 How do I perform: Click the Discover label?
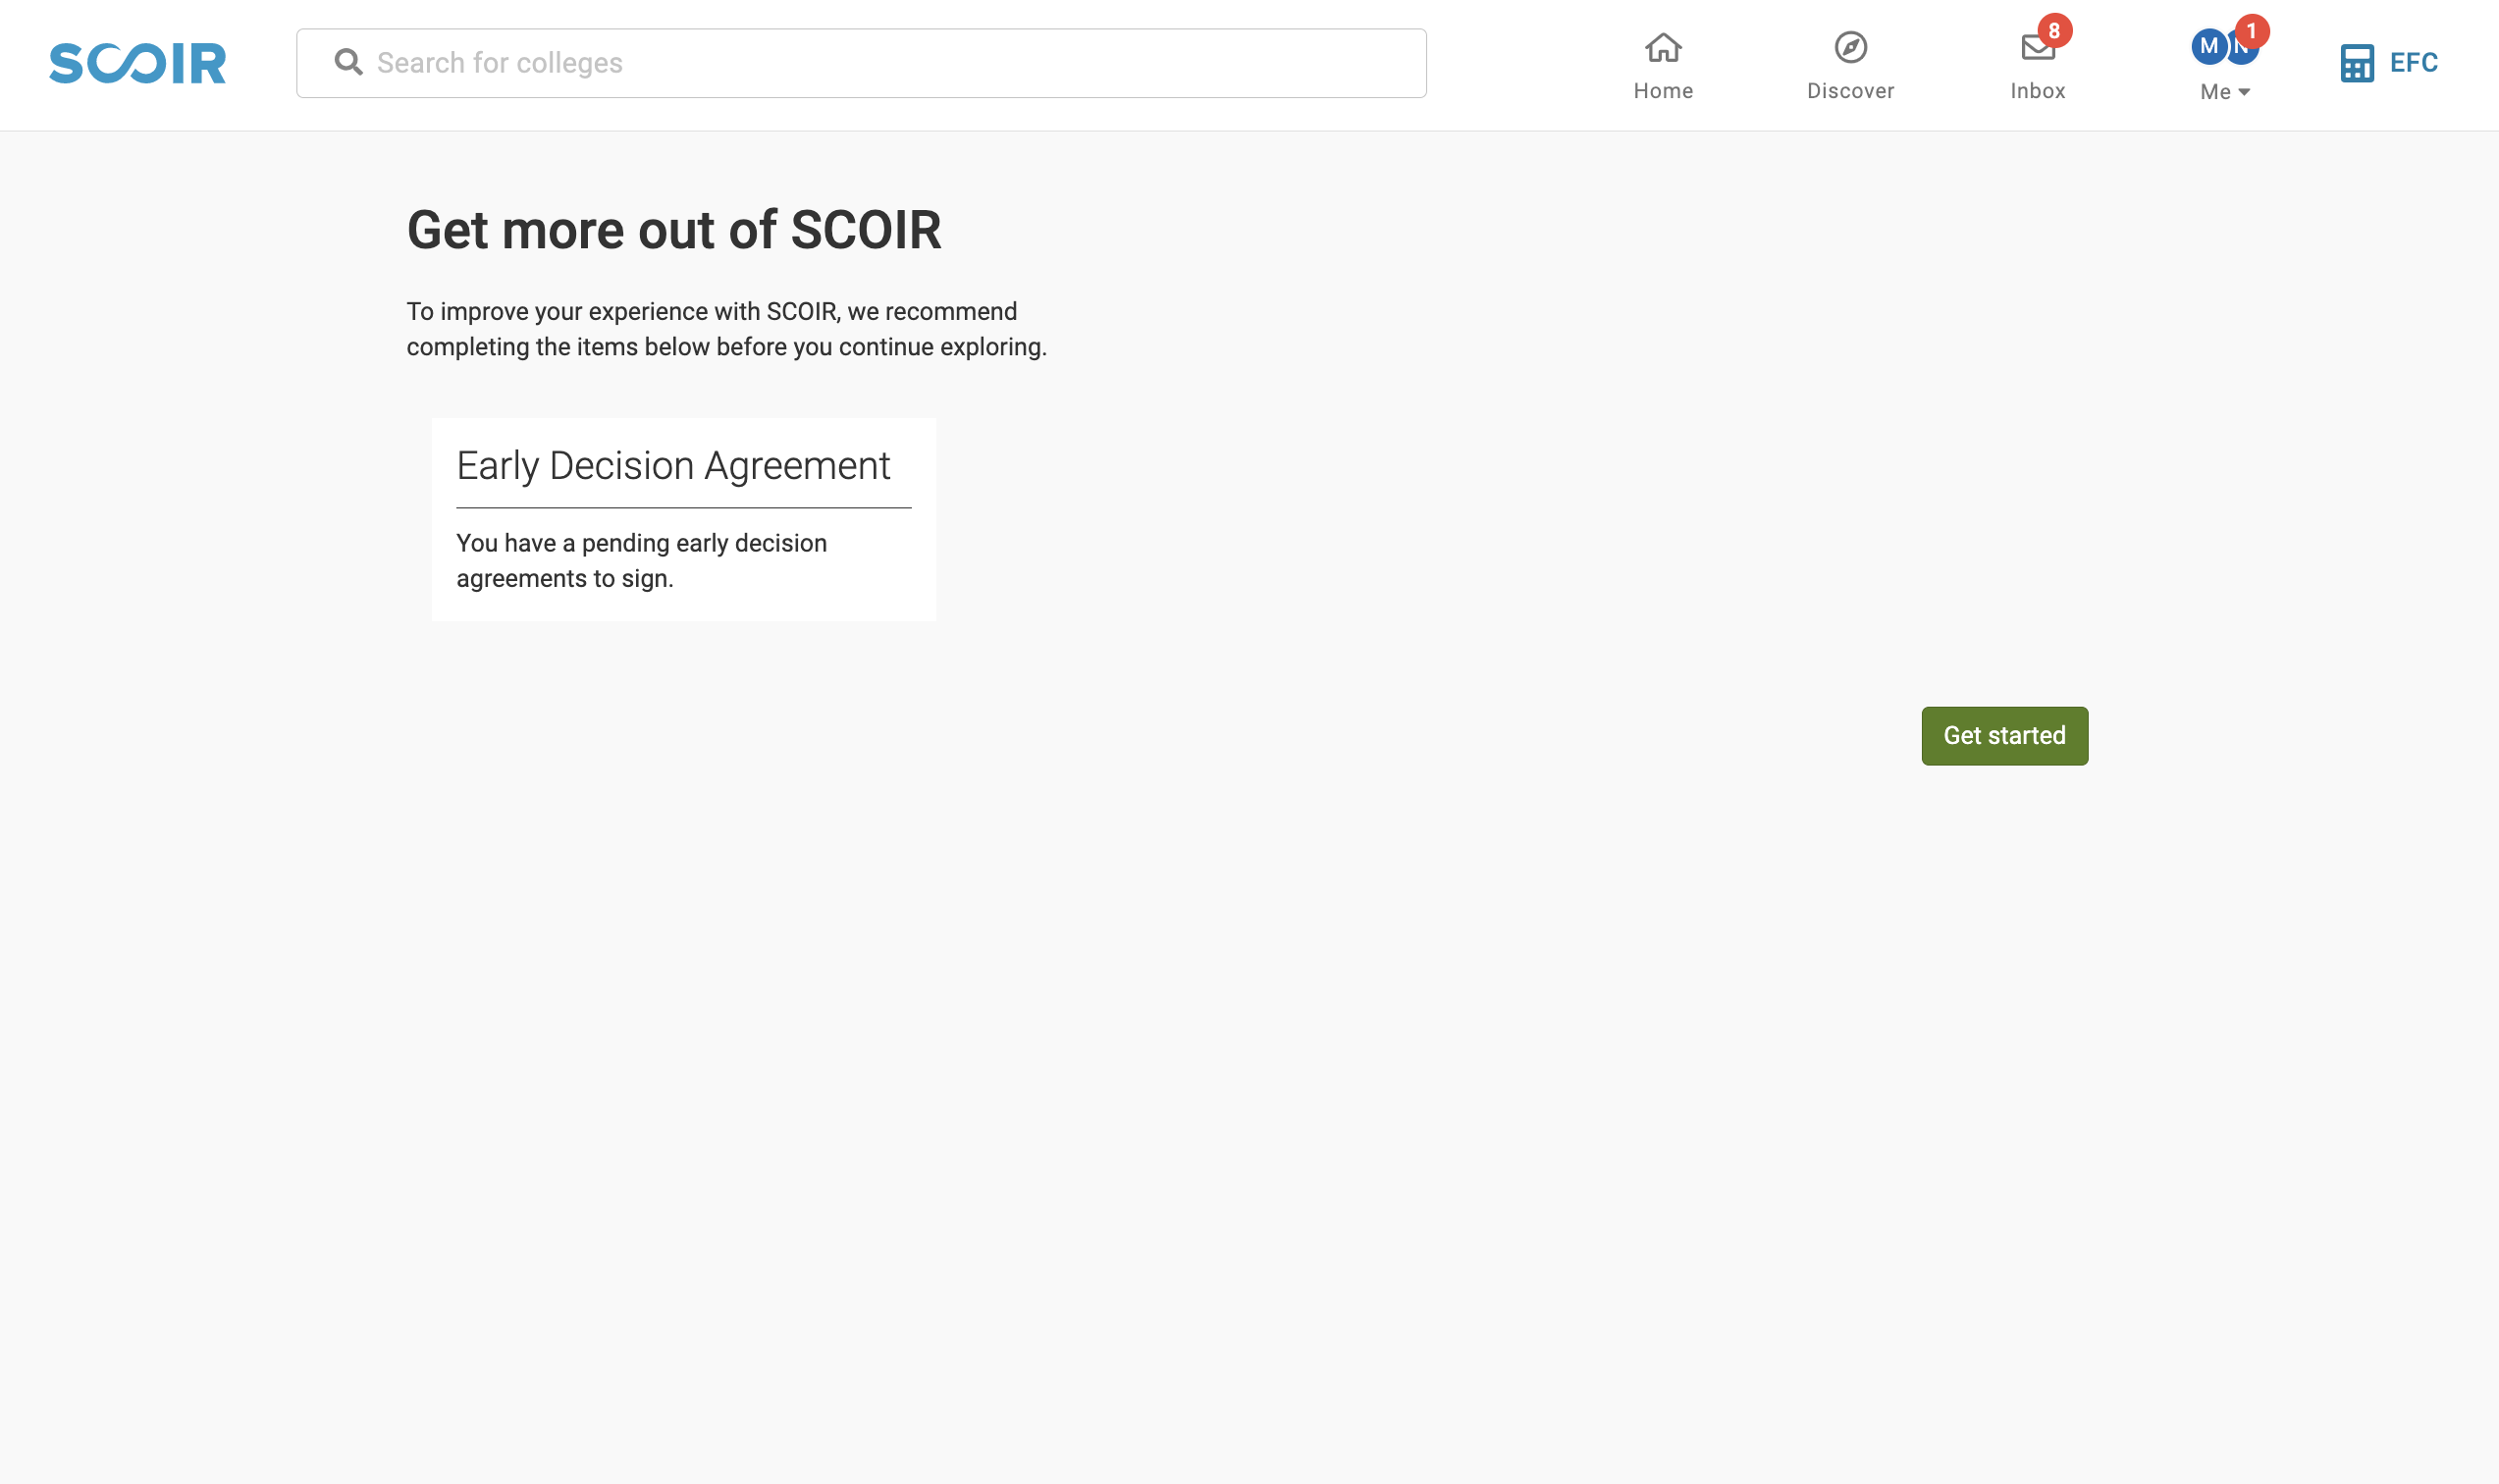coord(1850,91)
